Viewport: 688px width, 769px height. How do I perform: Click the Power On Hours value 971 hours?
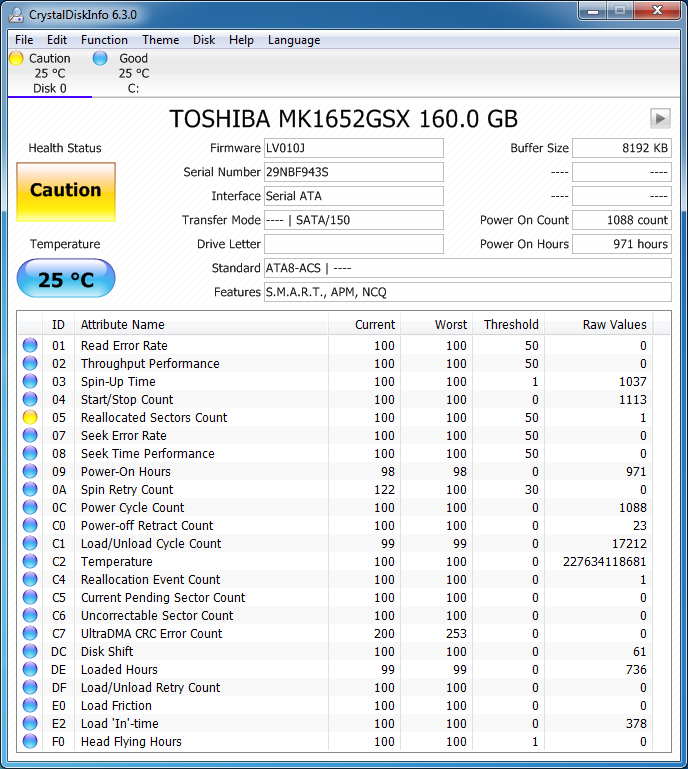[622, 244]
